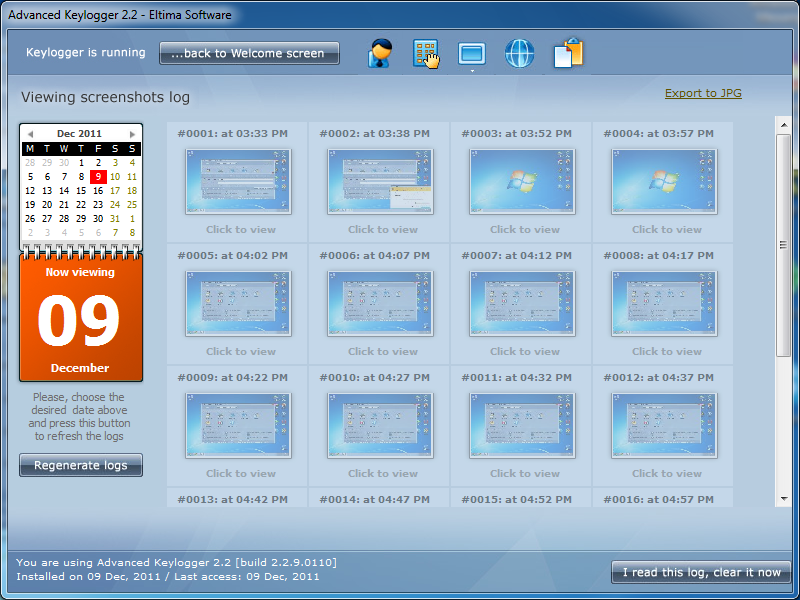Click the vertical scrollbar thumb
This screenshot has width=800, height=600.
[x=784, y=245]
